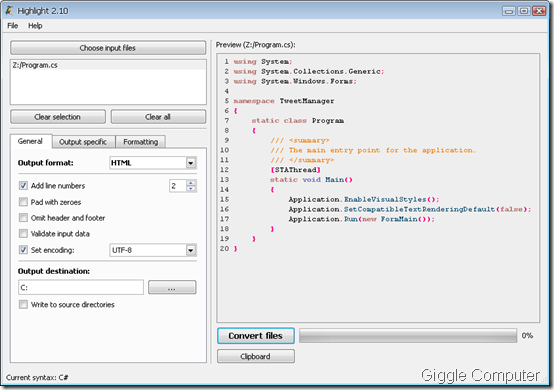The height and width of the screenshot is (390, 554).
Task: Select Z:/Program.cs in input file list
Action: (x=108, y=65)
